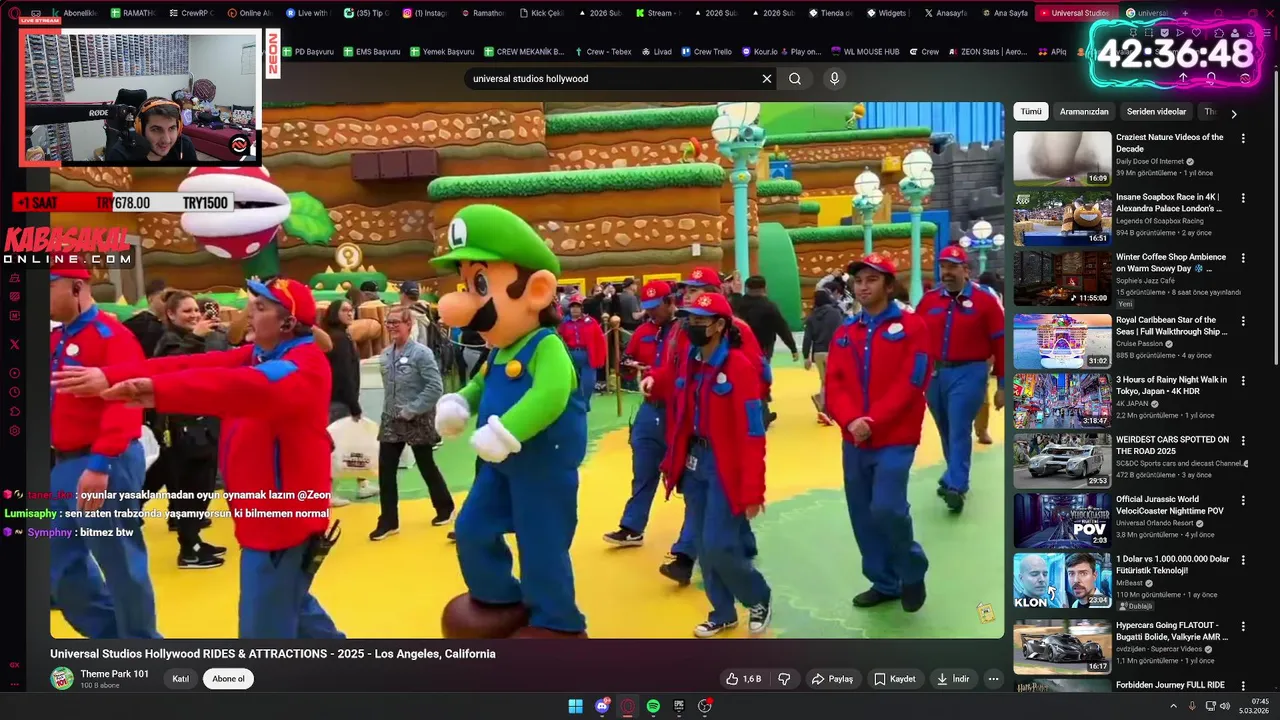
Task: Open Official Jurassic World VelociCoaster thumbnail
Action: coord(1062,521)
